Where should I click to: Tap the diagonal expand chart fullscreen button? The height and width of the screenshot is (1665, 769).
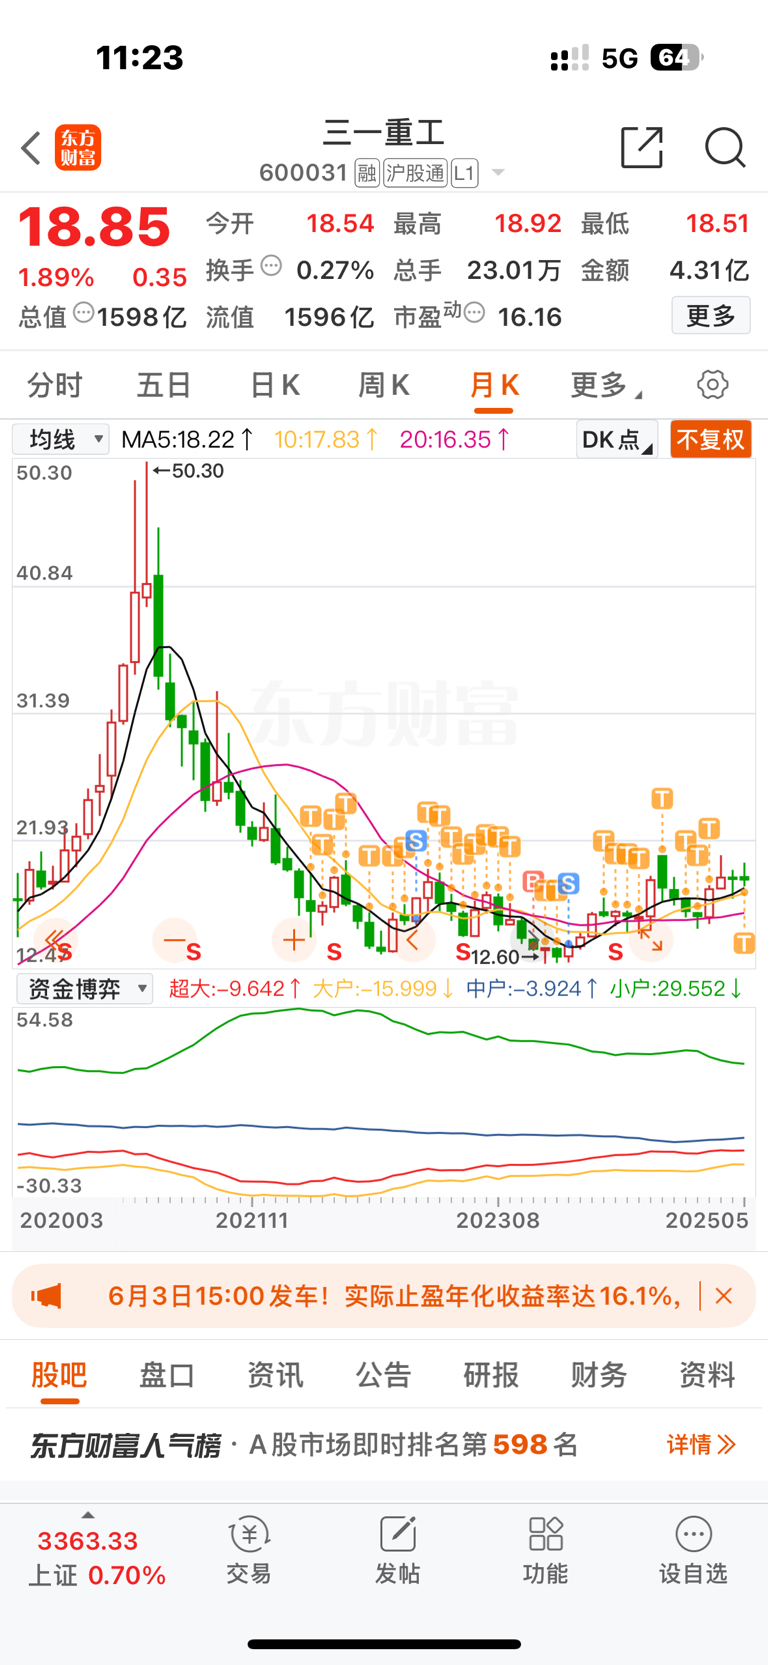click(x=651, y=940)
